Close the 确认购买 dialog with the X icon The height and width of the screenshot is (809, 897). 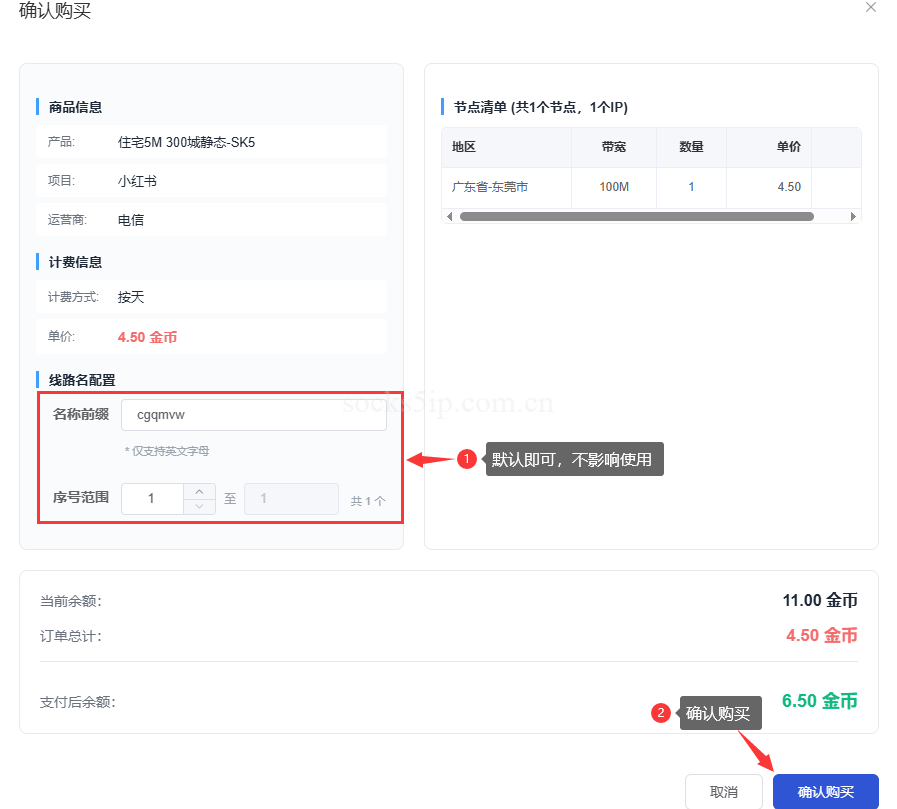tap(869, 8)
